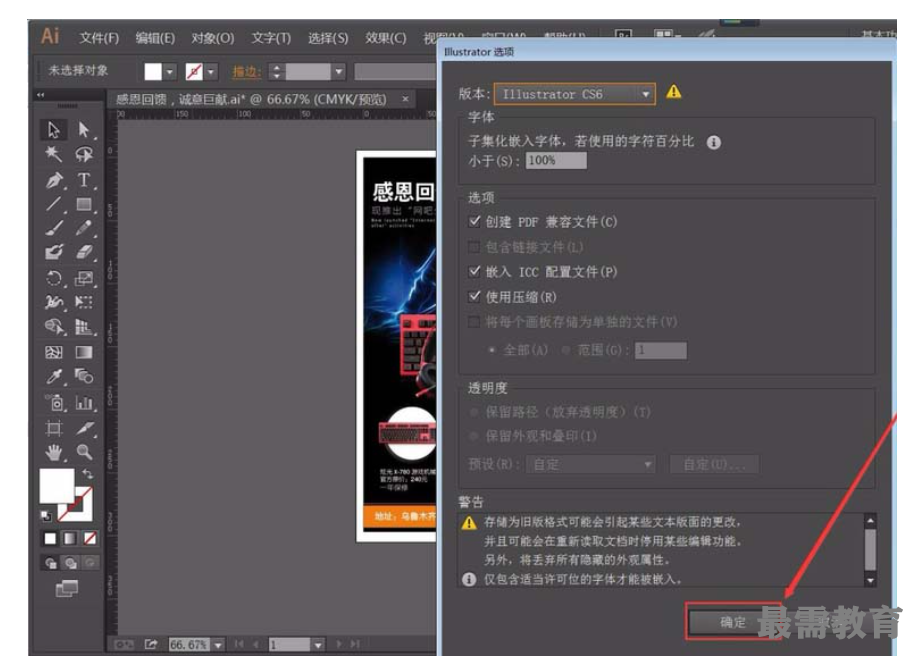This screenshot has width=909, height=662.
Task: Click the Change Screen Mode icon
Action: 67,589
